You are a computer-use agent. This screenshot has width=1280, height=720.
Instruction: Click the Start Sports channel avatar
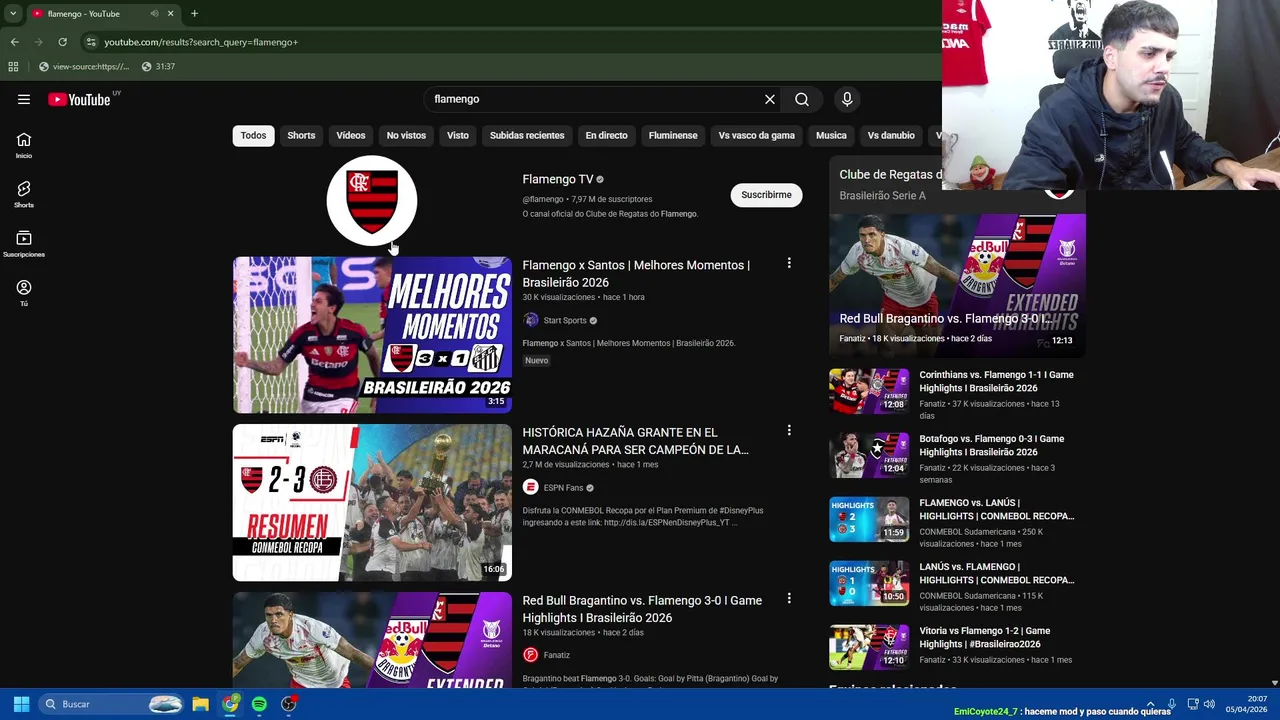pyautogui.click(x=531, y=320)
